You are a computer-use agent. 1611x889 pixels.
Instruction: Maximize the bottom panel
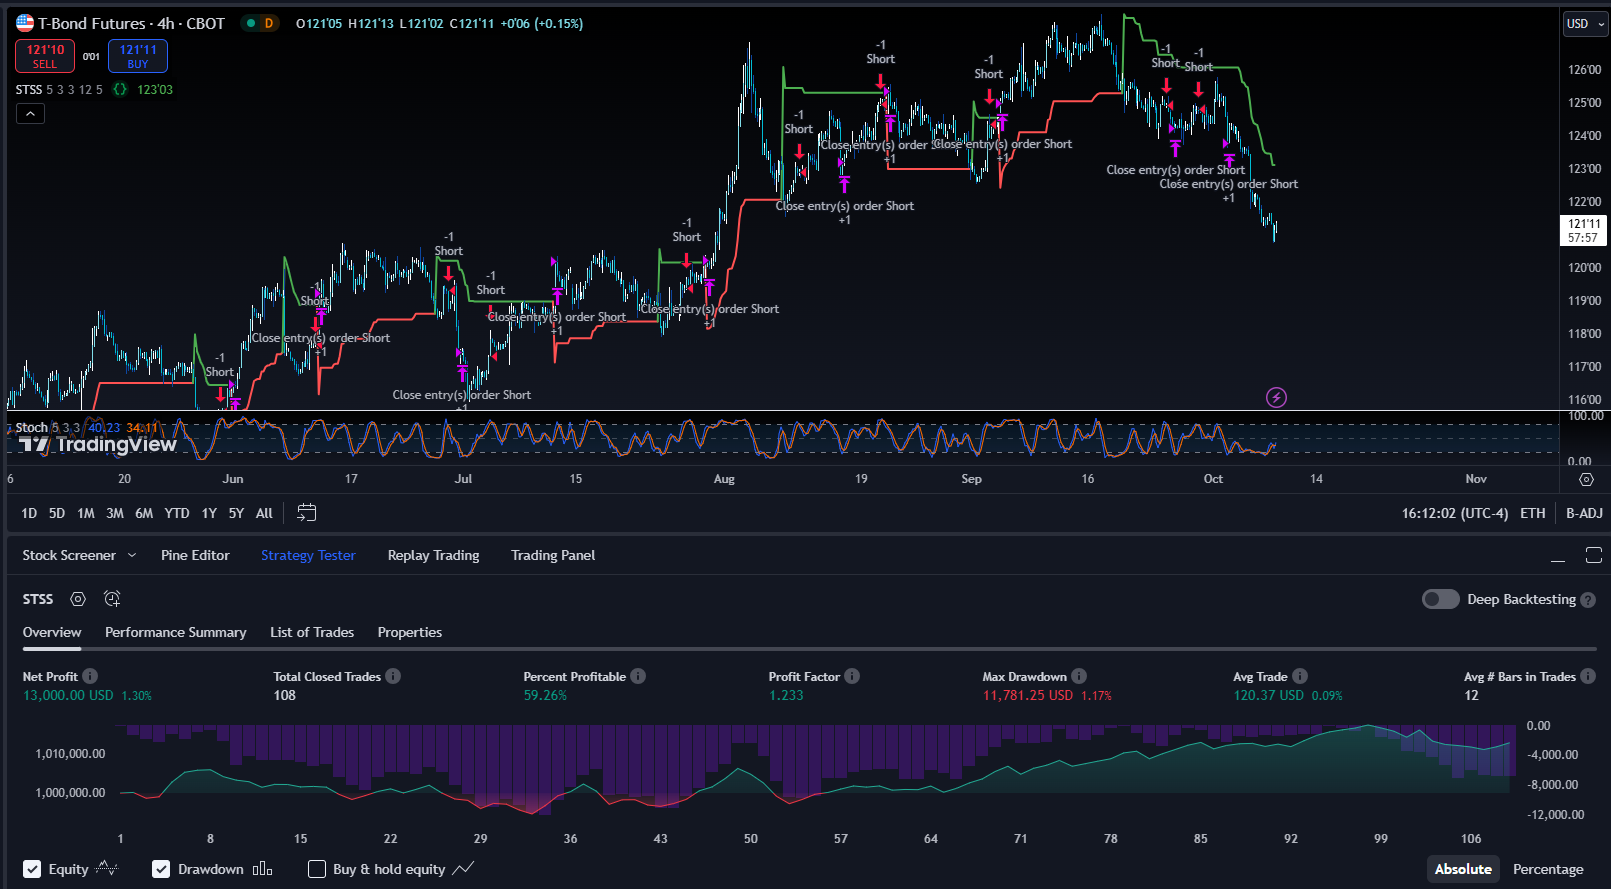[1594, 555]
